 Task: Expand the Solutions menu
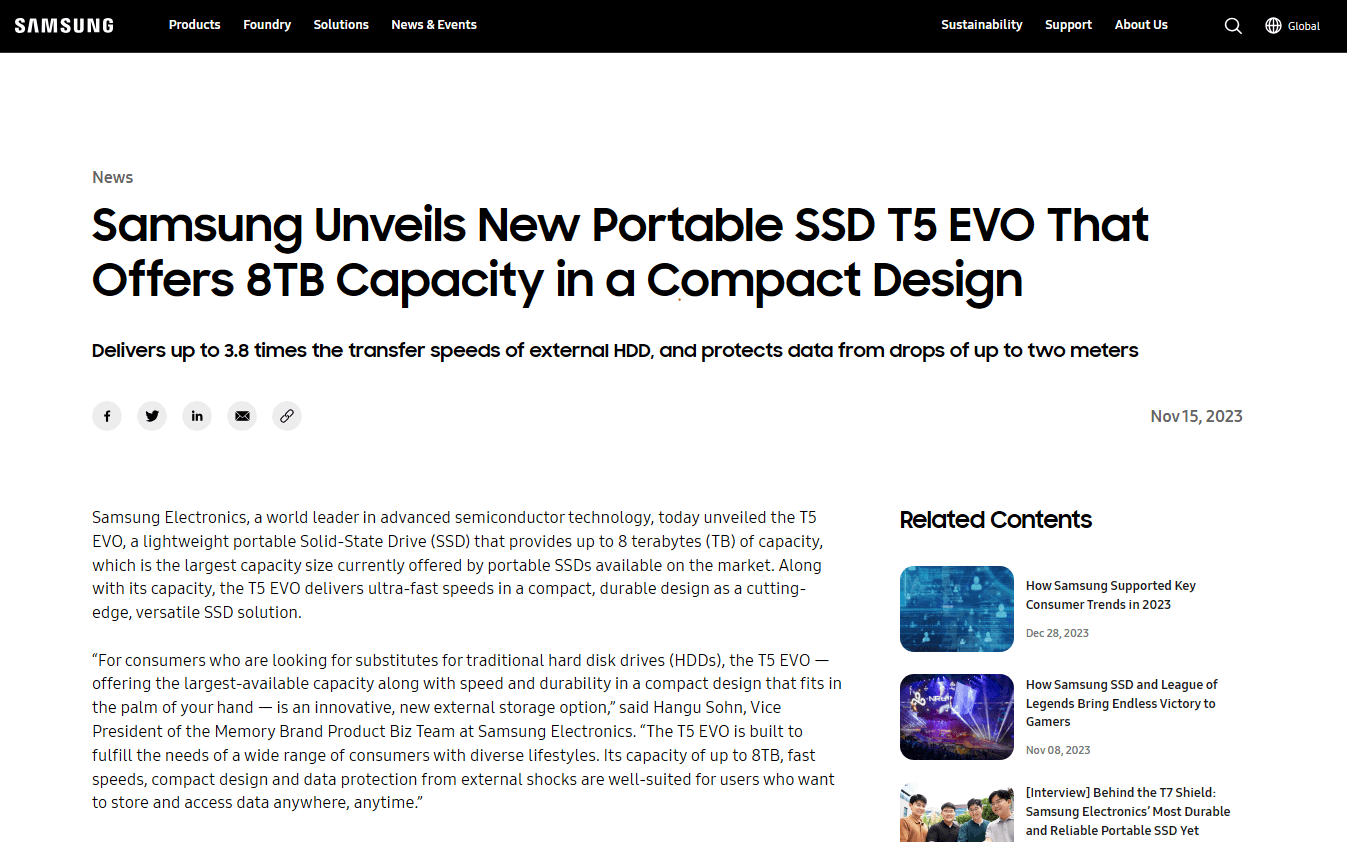[x=341, y=25]
